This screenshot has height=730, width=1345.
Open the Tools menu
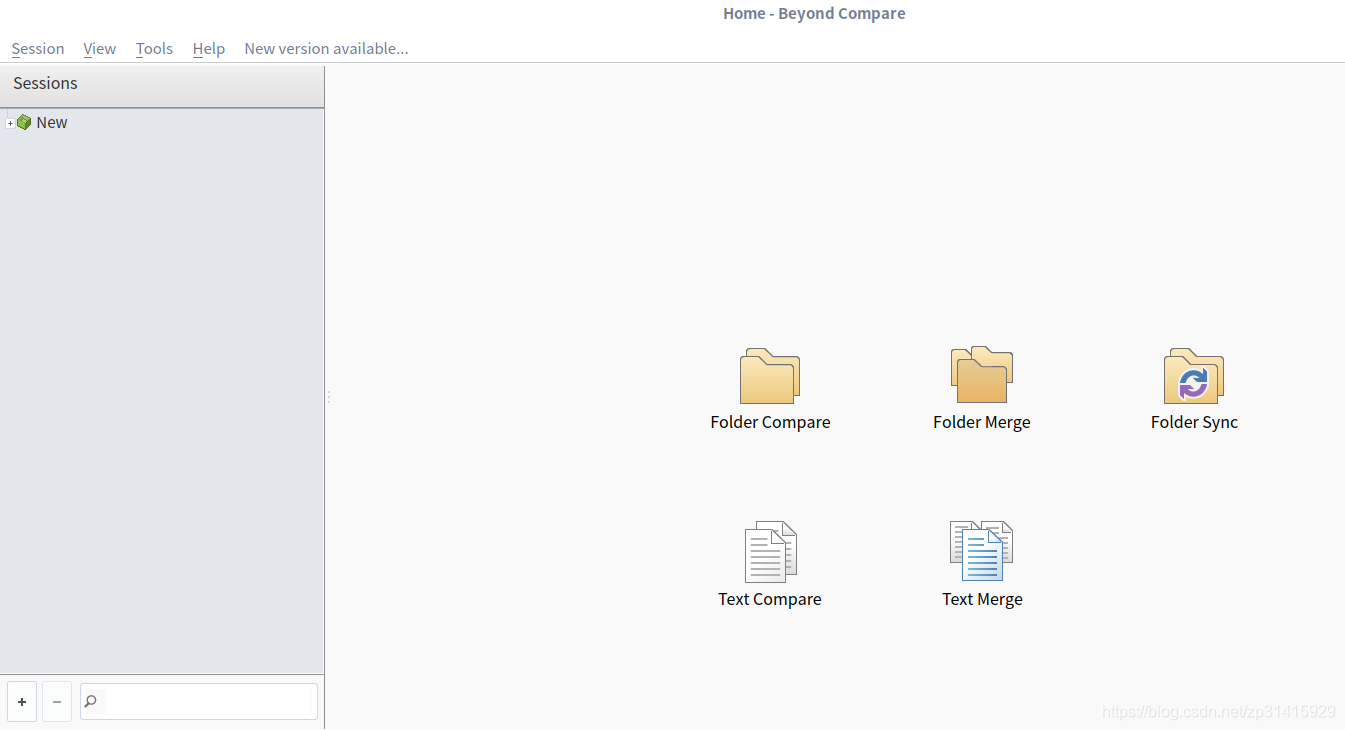coord(154,48)
